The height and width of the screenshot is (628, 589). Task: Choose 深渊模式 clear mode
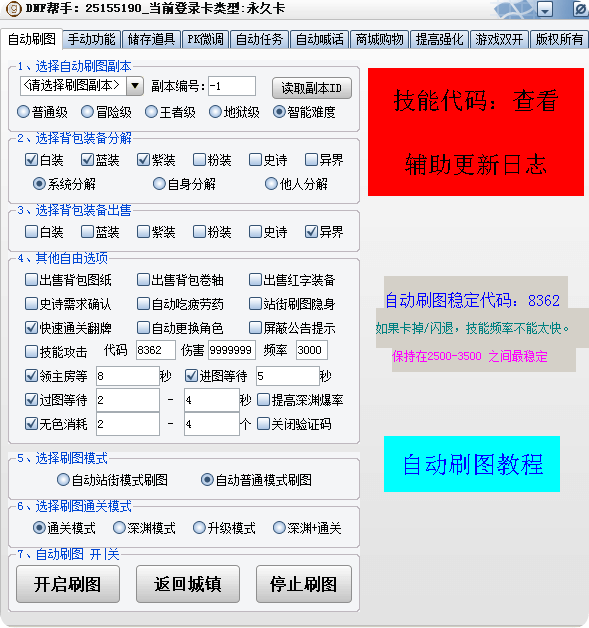pos(144,528)
